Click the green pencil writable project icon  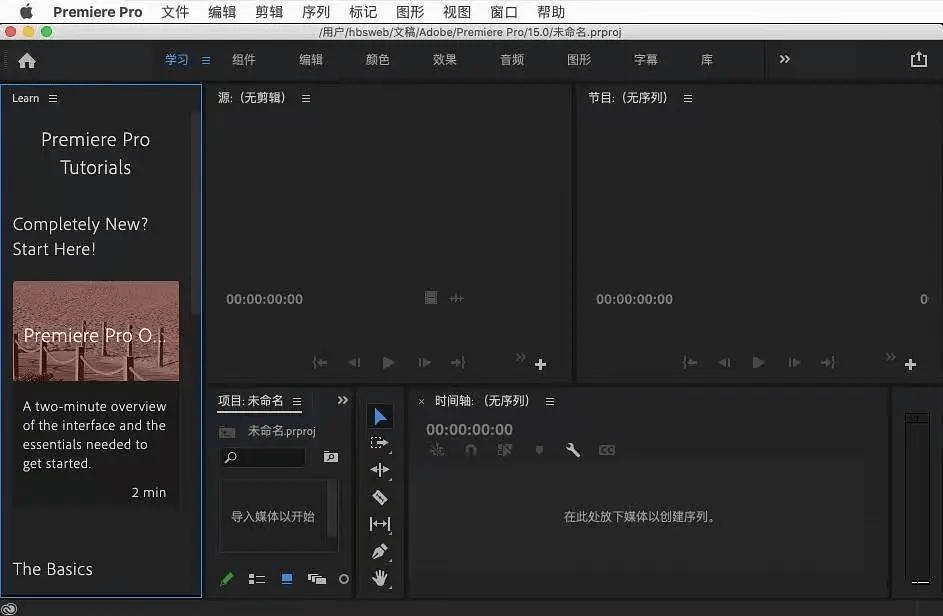pyautogui.click(x=227, y=579)
